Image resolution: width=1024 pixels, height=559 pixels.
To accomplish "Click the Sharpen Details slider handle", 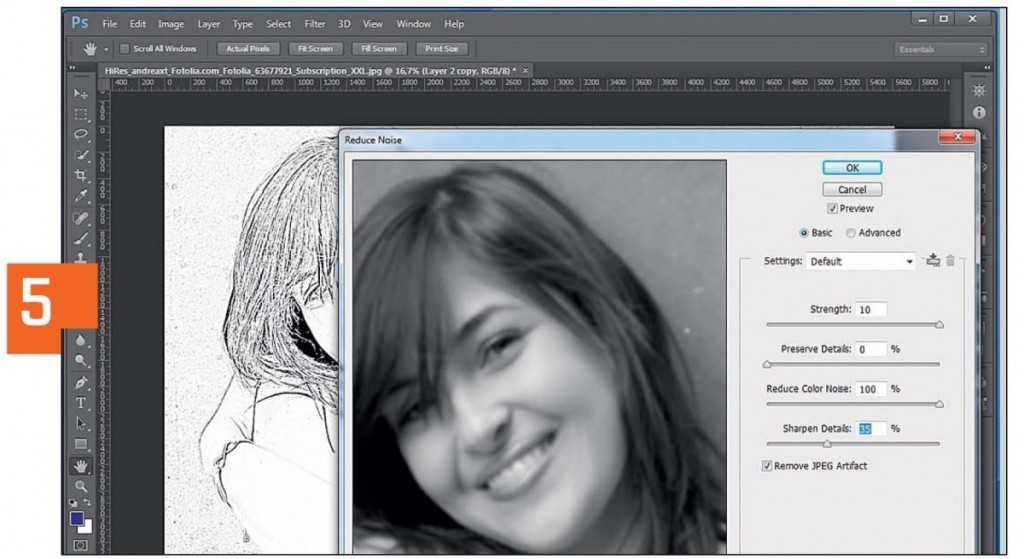I will coord(827,443).
